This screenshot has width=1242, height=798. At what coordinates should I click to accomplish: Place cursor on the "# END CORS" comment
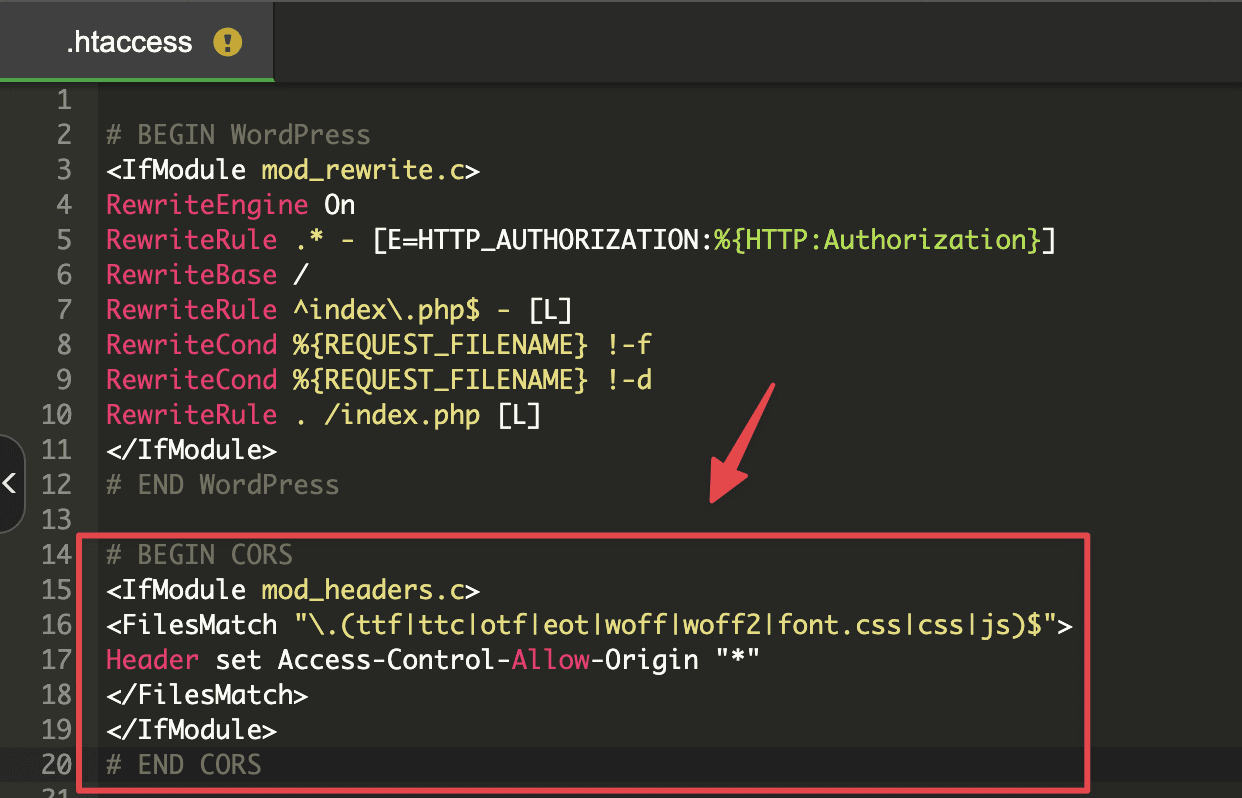184,765
